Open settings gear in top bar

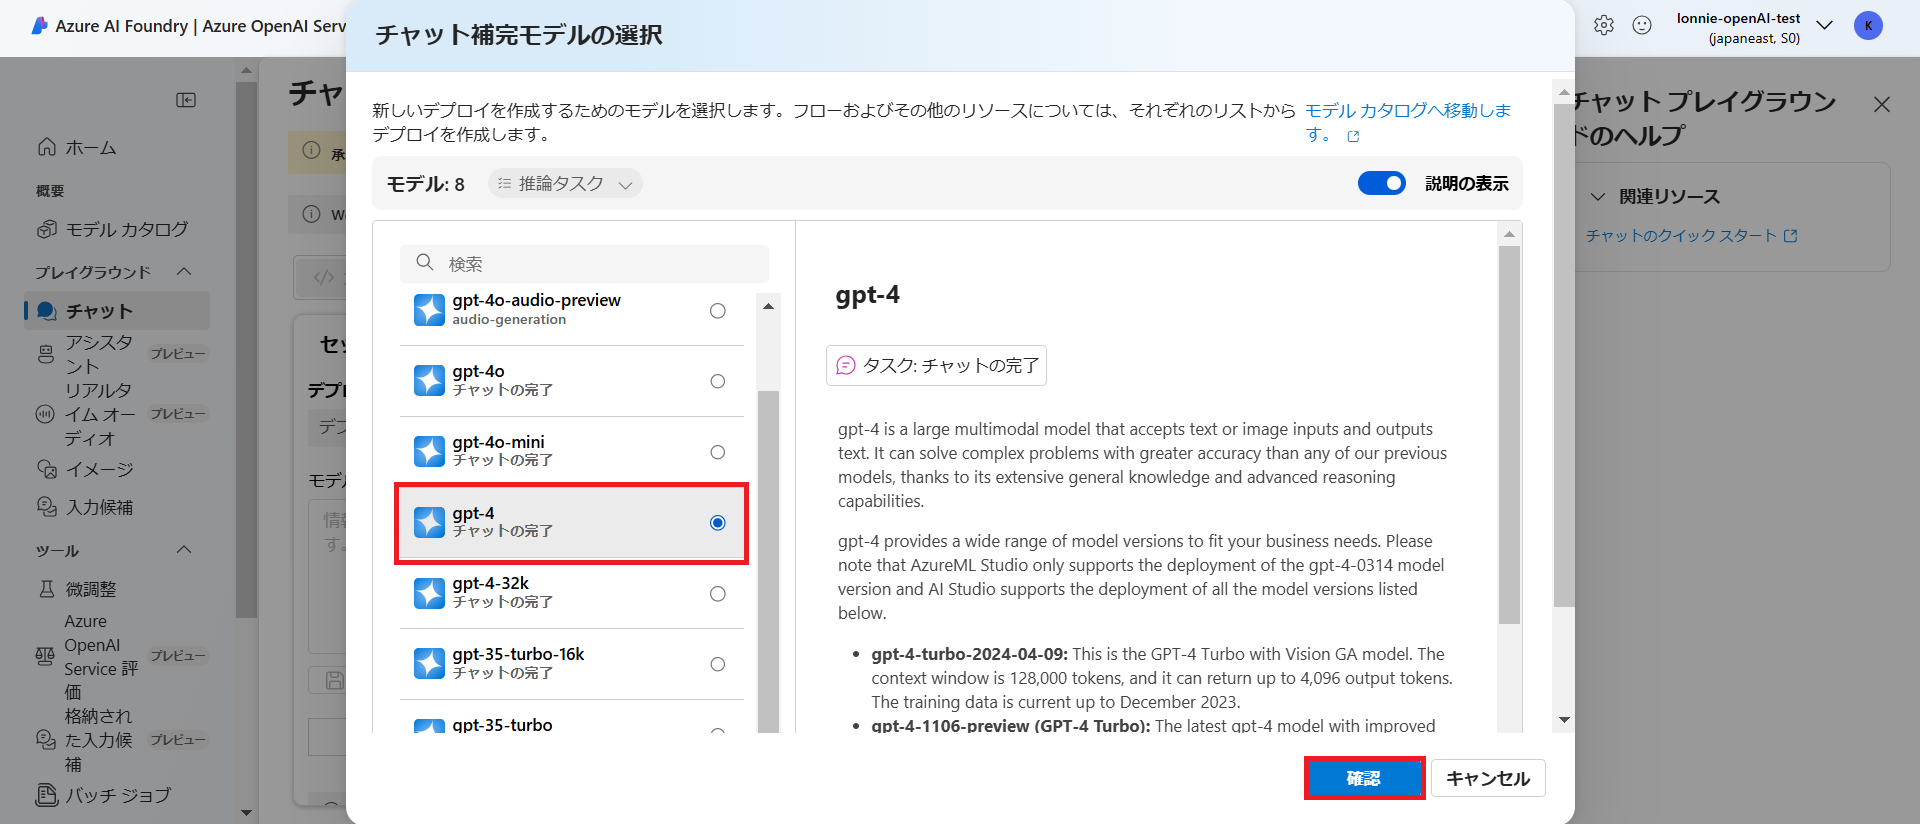click(x=1604, y=26)
